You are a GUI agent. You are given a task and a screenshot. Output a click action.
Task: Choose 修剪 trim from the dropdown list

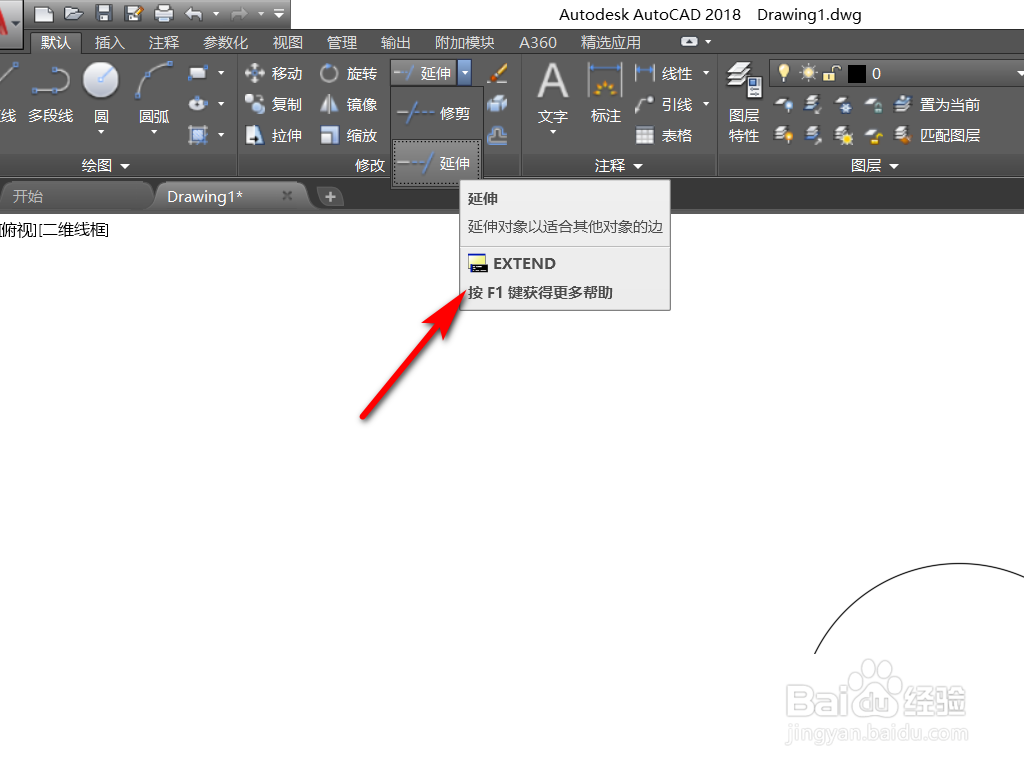click(436, 114)
